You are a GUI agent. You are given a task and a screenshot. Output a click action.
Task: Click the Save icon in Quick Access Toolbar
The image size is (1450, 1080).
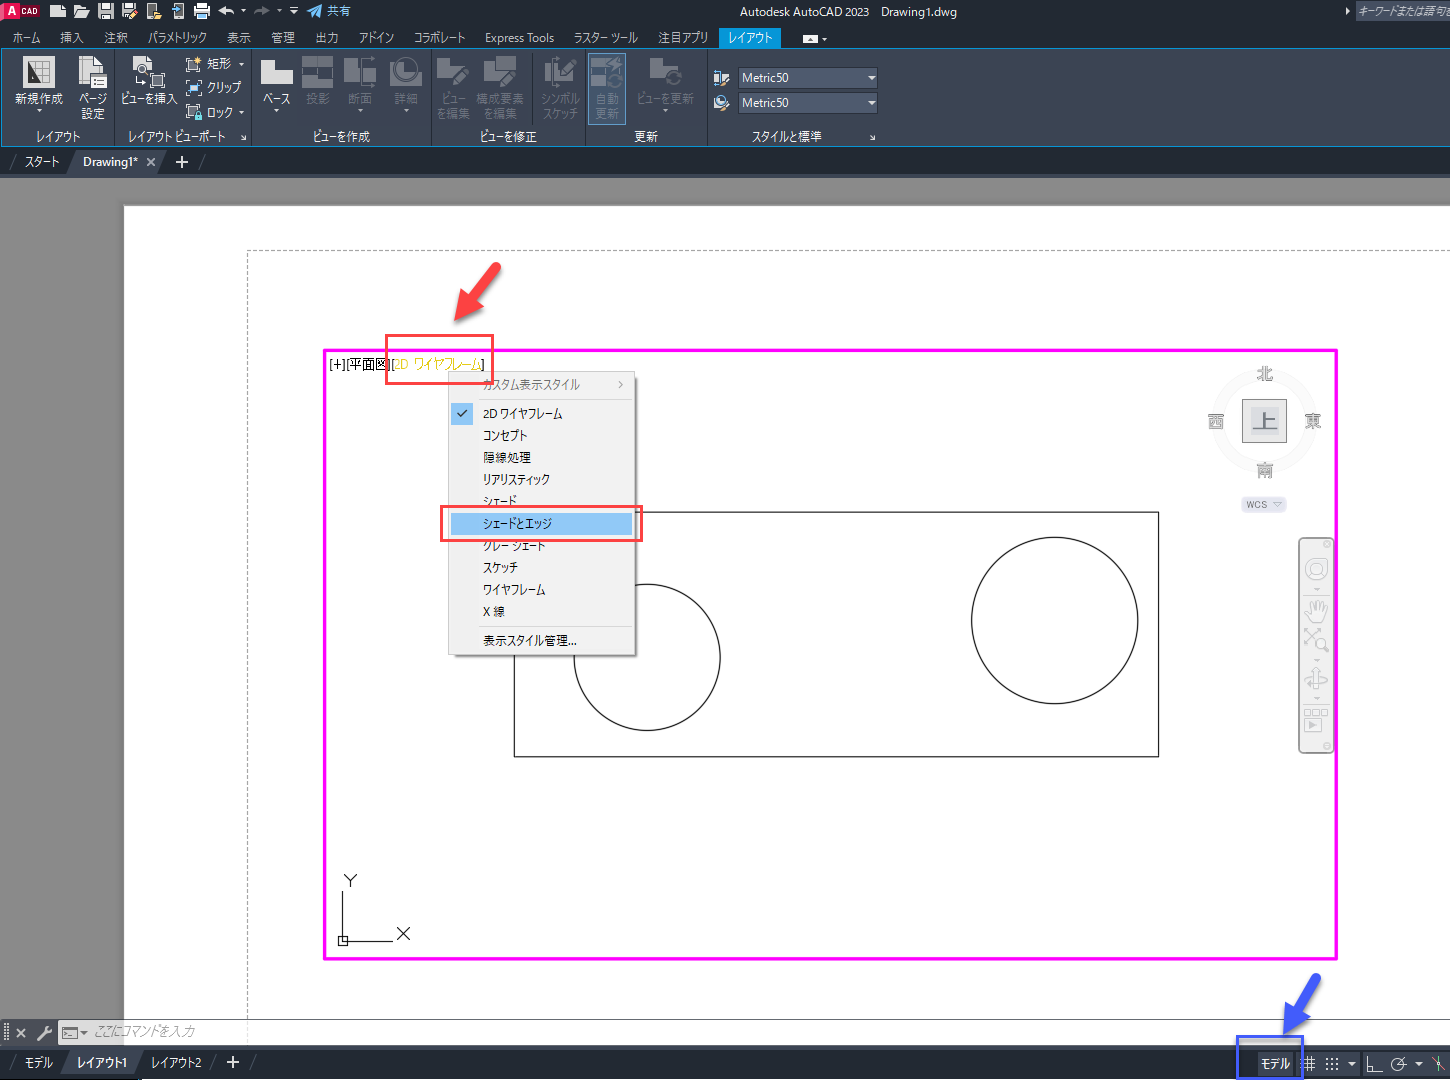105,11
